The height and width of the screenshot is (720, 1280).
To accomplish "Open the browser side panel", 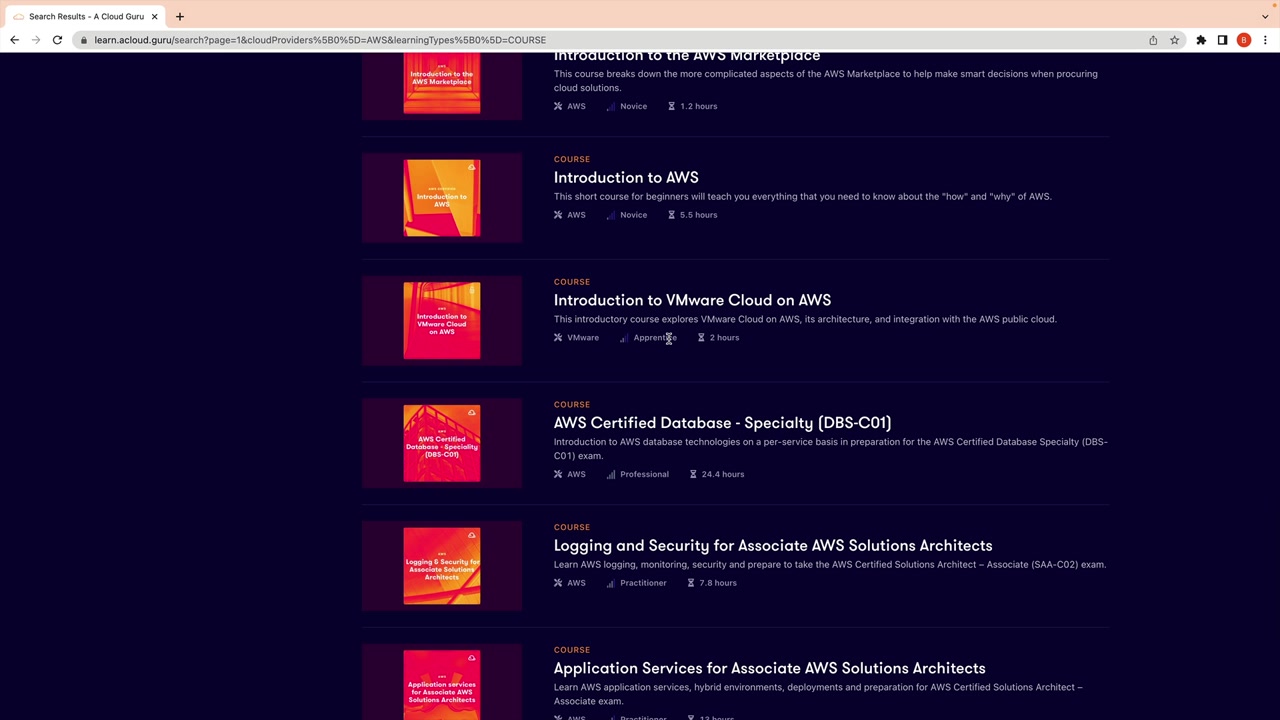I will click(1222, 40).
